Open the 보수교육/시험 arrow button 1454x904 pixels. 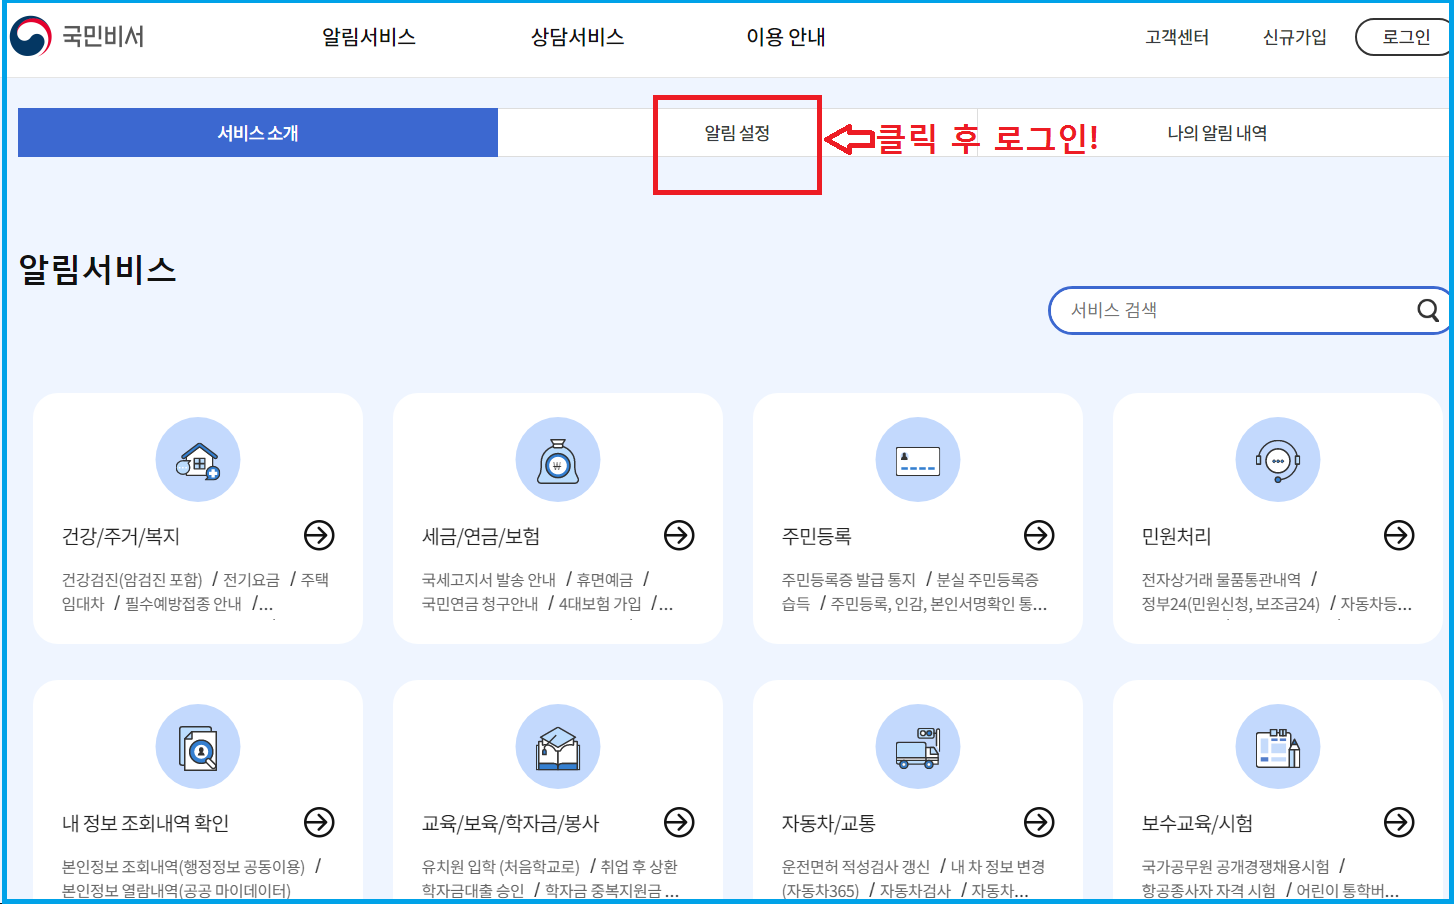click(x=1399, y=823)
